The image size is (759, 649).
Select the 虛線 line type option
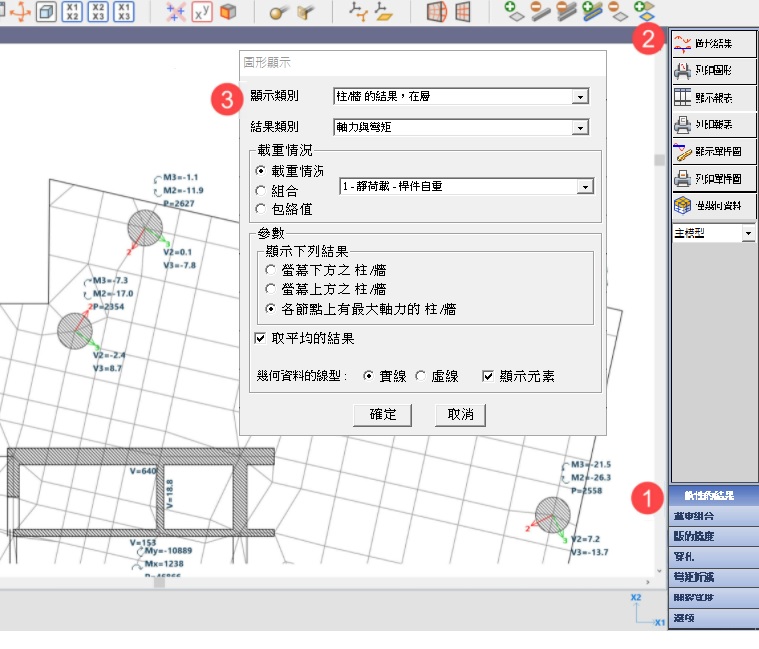coord(421,376)
